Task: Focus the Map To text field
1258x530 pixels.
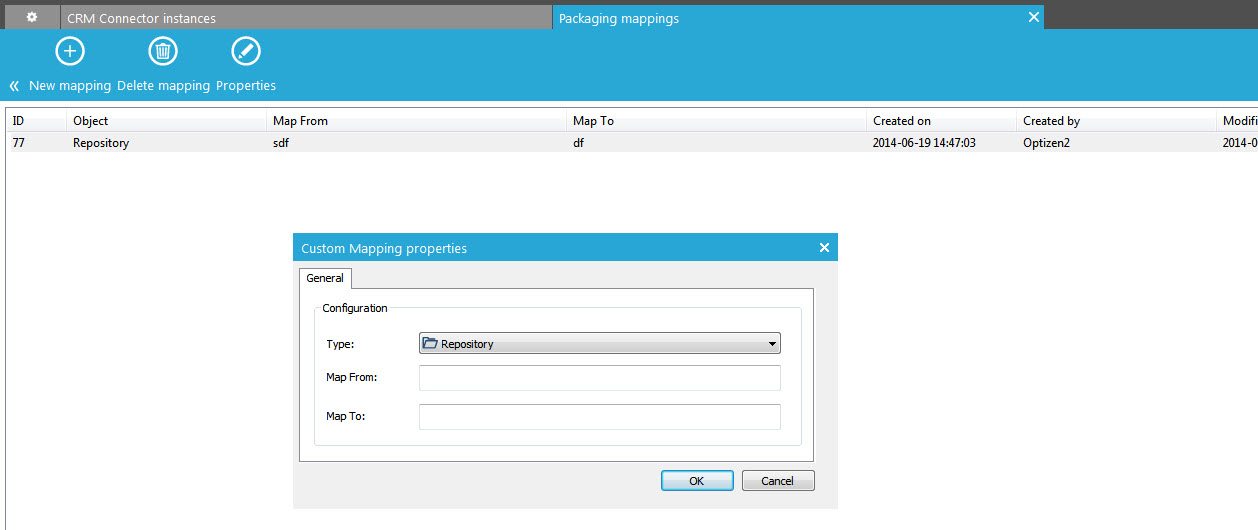Action: [x=599, y=417]
